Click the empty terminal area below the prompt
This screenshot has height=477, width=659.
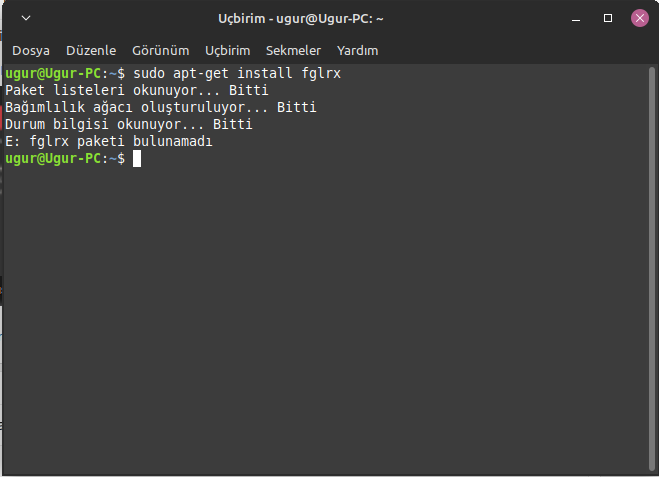coord(330,320)
